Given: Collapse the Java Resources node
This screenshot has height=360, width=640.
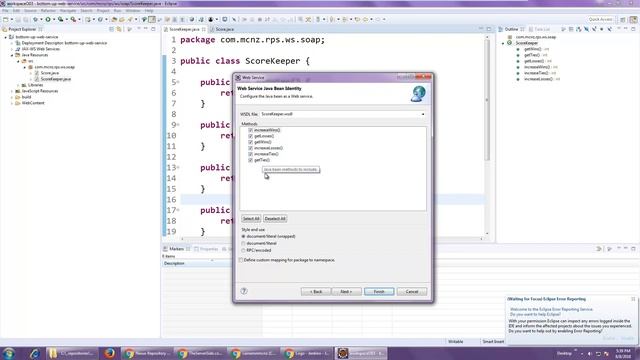Looking at the screenshot, I should coord(12,55).
